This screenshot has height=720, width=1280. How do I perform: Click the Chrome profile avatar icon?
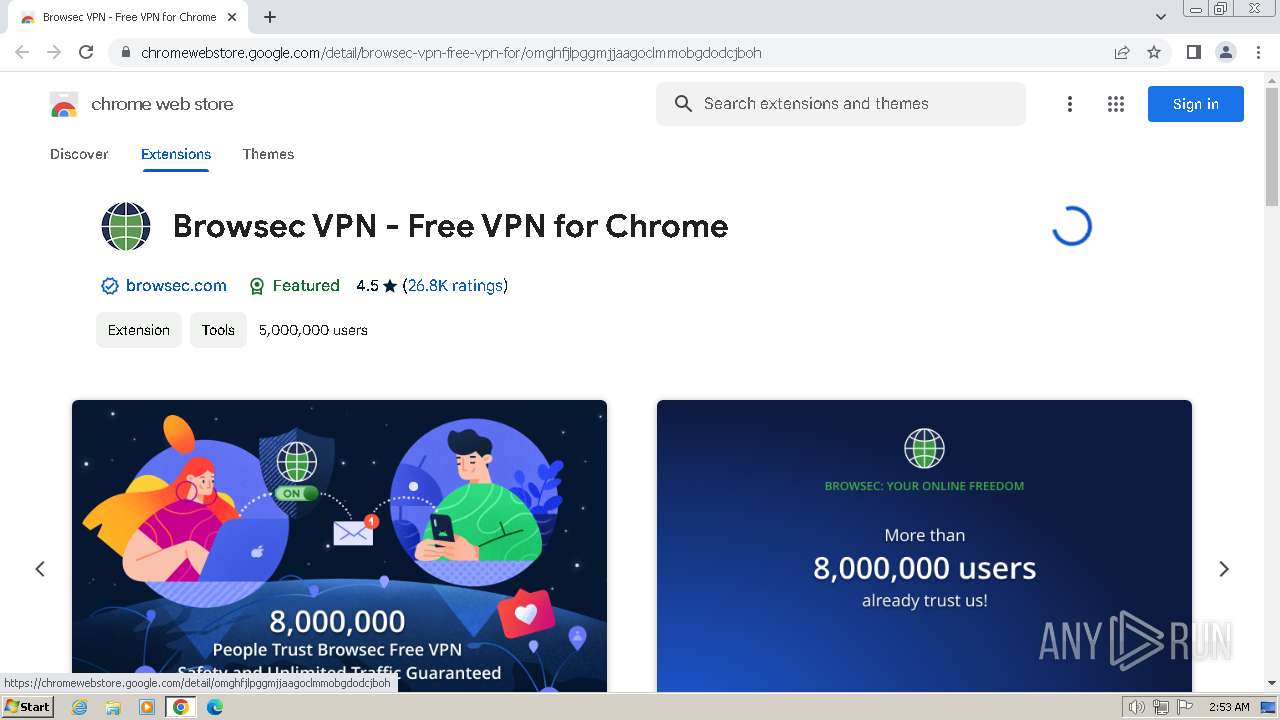tap(1226, 52)
